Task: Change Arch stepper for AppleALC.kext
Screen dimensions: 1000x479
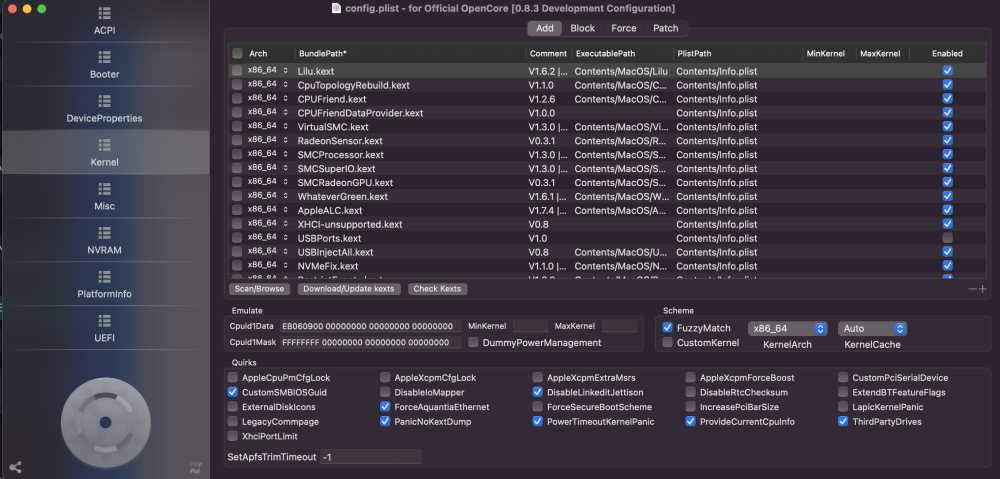Action: point(286,210)
